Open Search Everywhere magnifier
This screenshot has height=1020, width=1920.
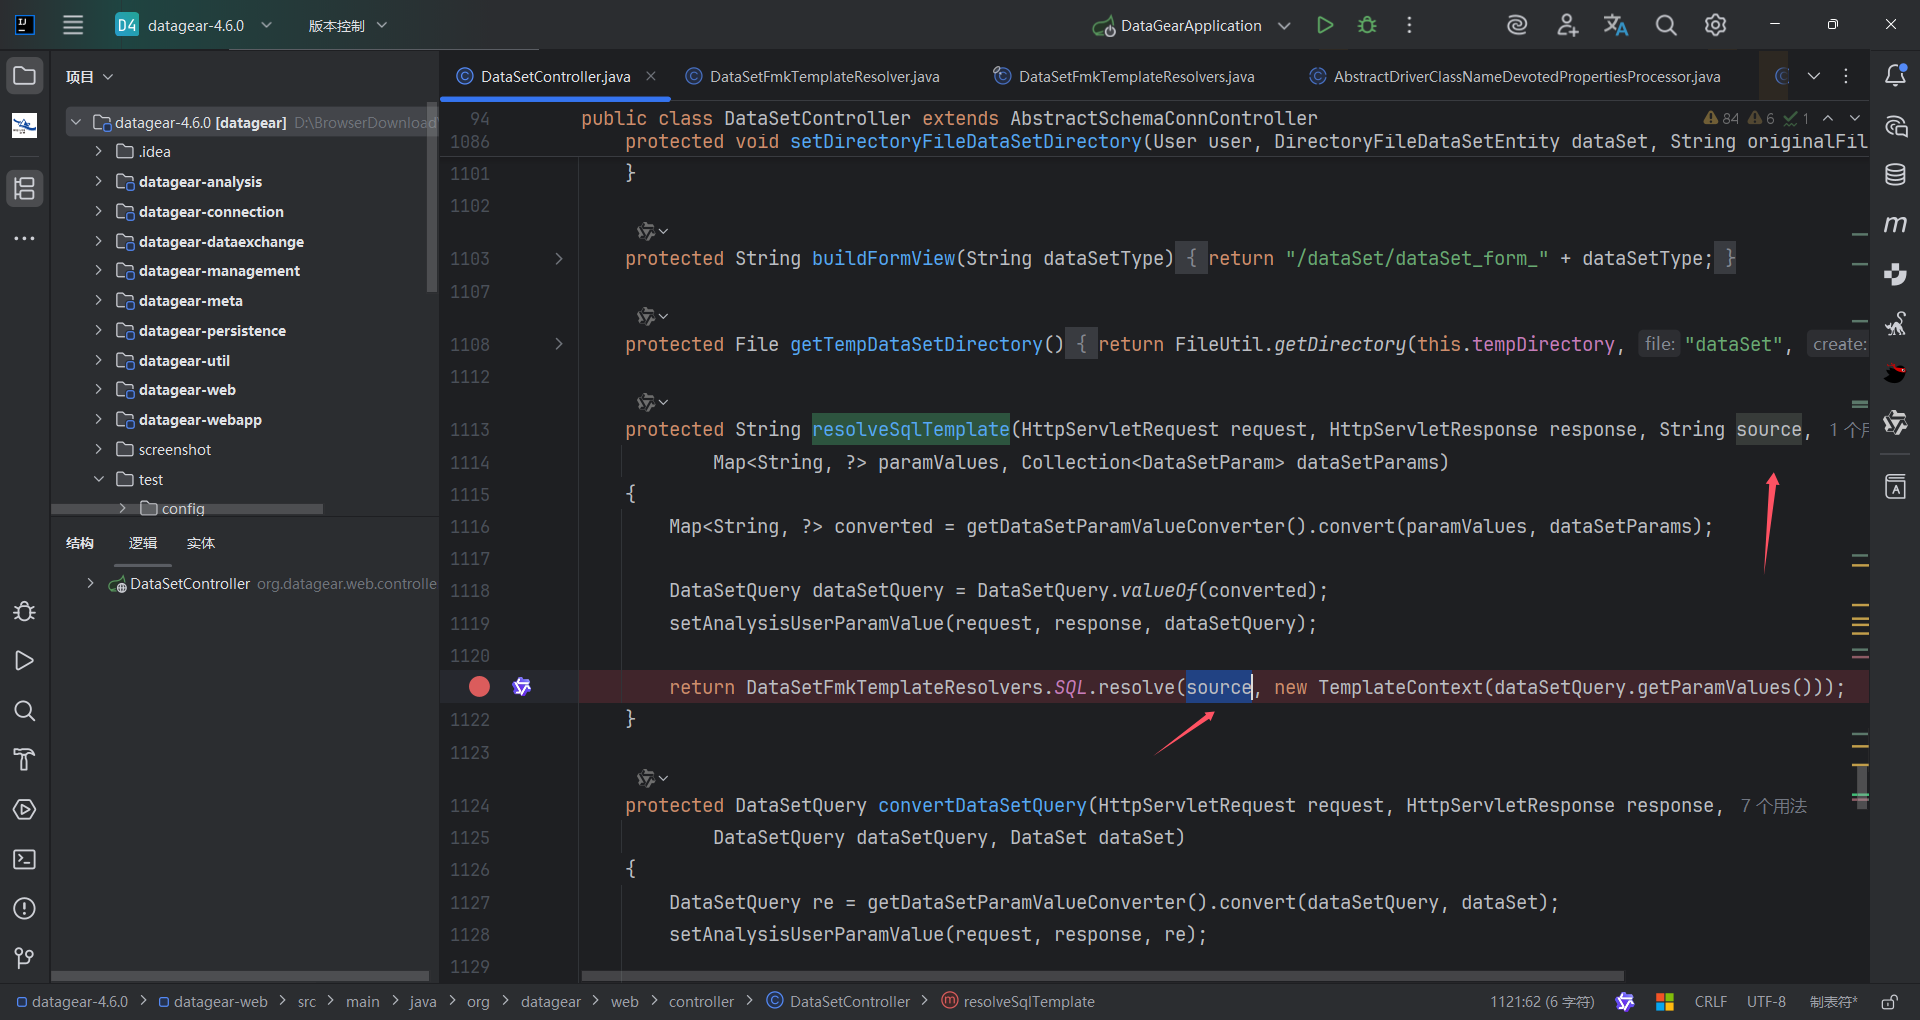coord(1666,25)
